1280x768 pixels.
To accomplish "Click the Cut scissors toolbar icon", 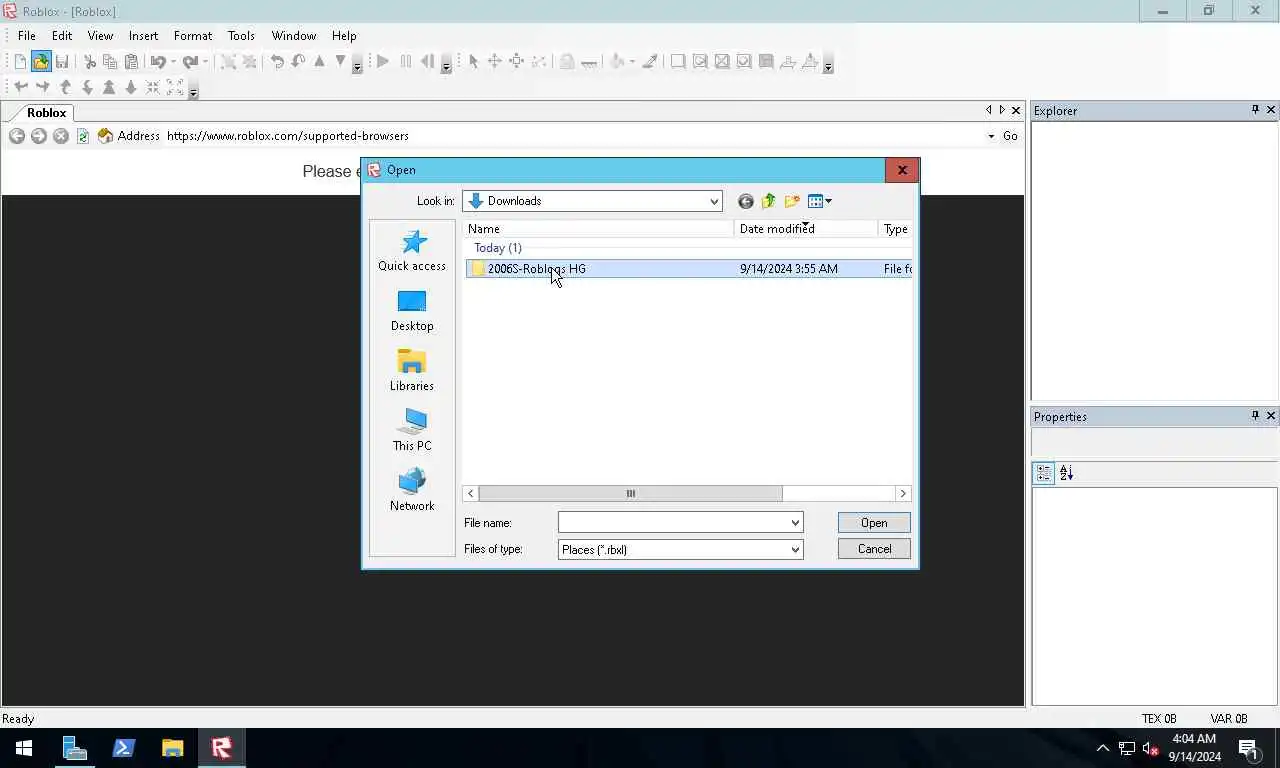I will 89,62.
